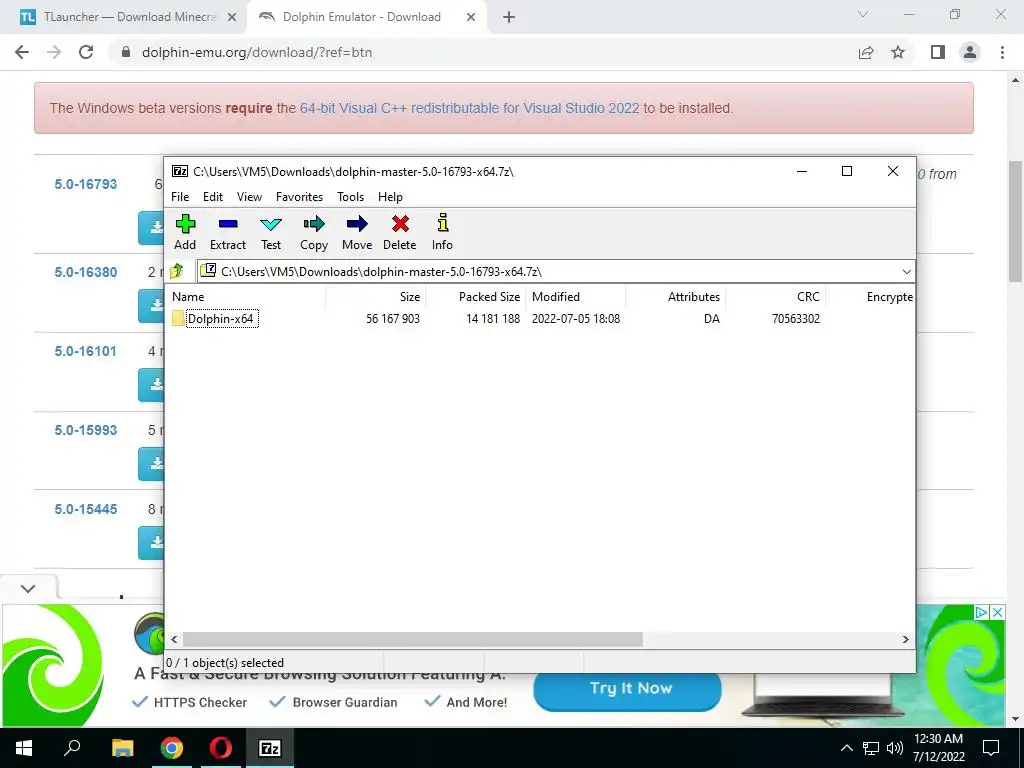Screen dimensions: 1024x768
Task: Open the Tools menu
Action: pos(350,197)
